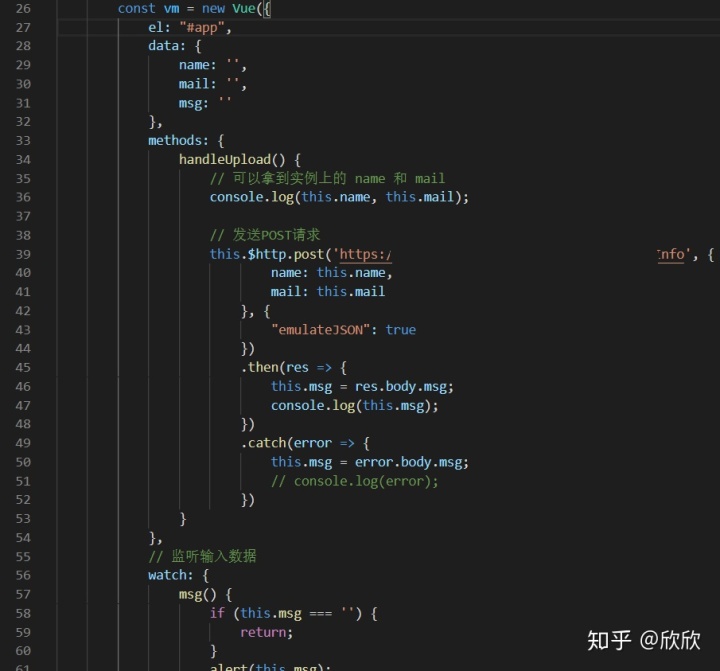Click the 'methods' keyword on line 33

(x=174, y=141)
